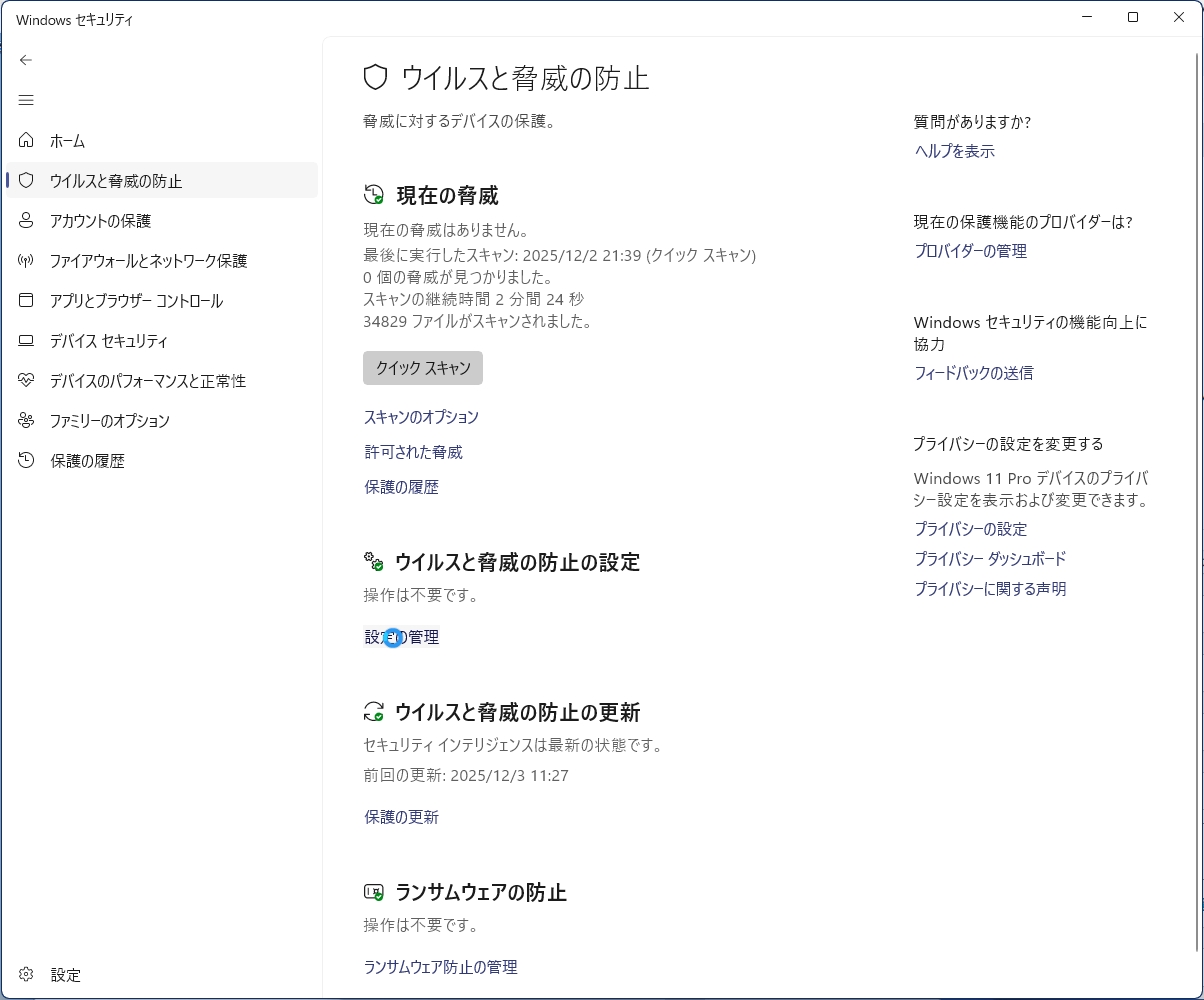
Task: Start a scan with クイック スキャン button
Action: [x=422, y=368]
